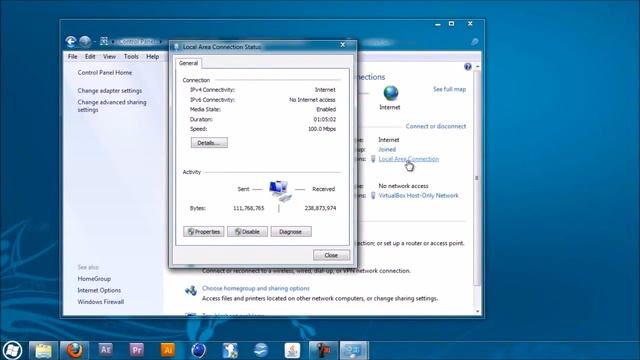This screenshot has width=640, height=360.
Task: Open the Windows Start menu
Action: pyautogui.click(x=12, y=351)
